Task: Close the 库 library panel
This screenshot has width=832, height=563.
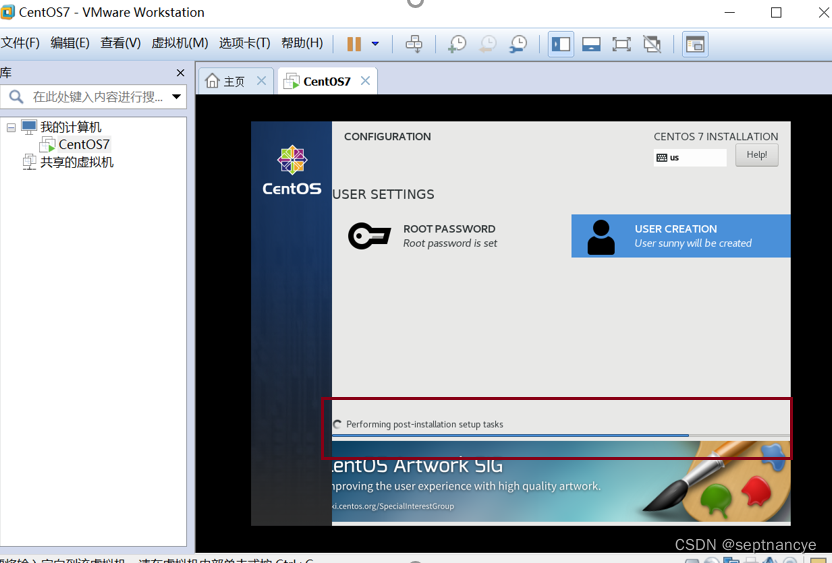Action: click(180, 73)
